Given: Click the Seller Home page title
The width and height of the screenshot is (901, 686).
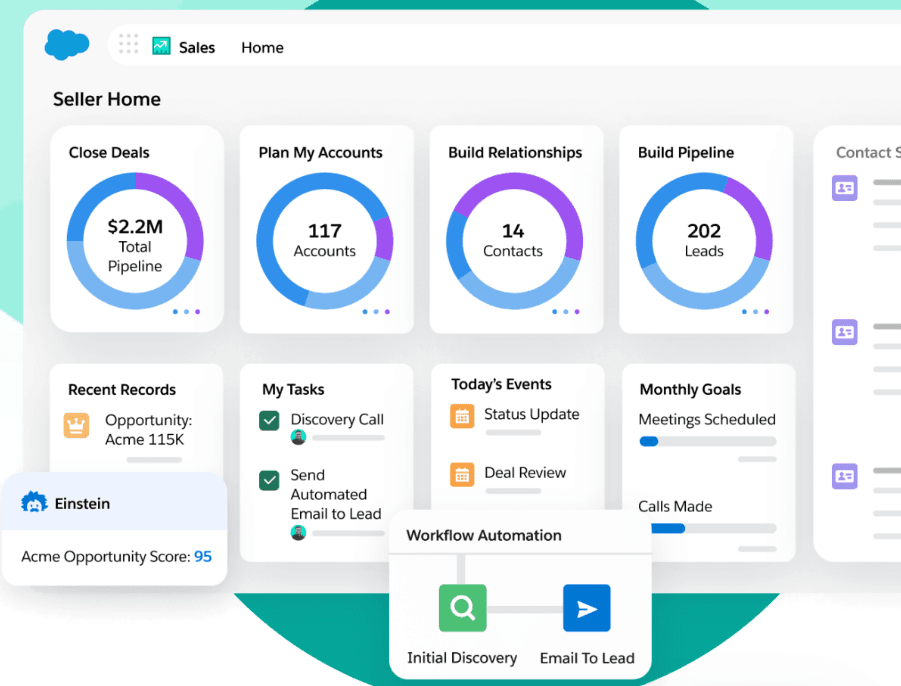Looking at the screenshot, I should click(107, 99).
